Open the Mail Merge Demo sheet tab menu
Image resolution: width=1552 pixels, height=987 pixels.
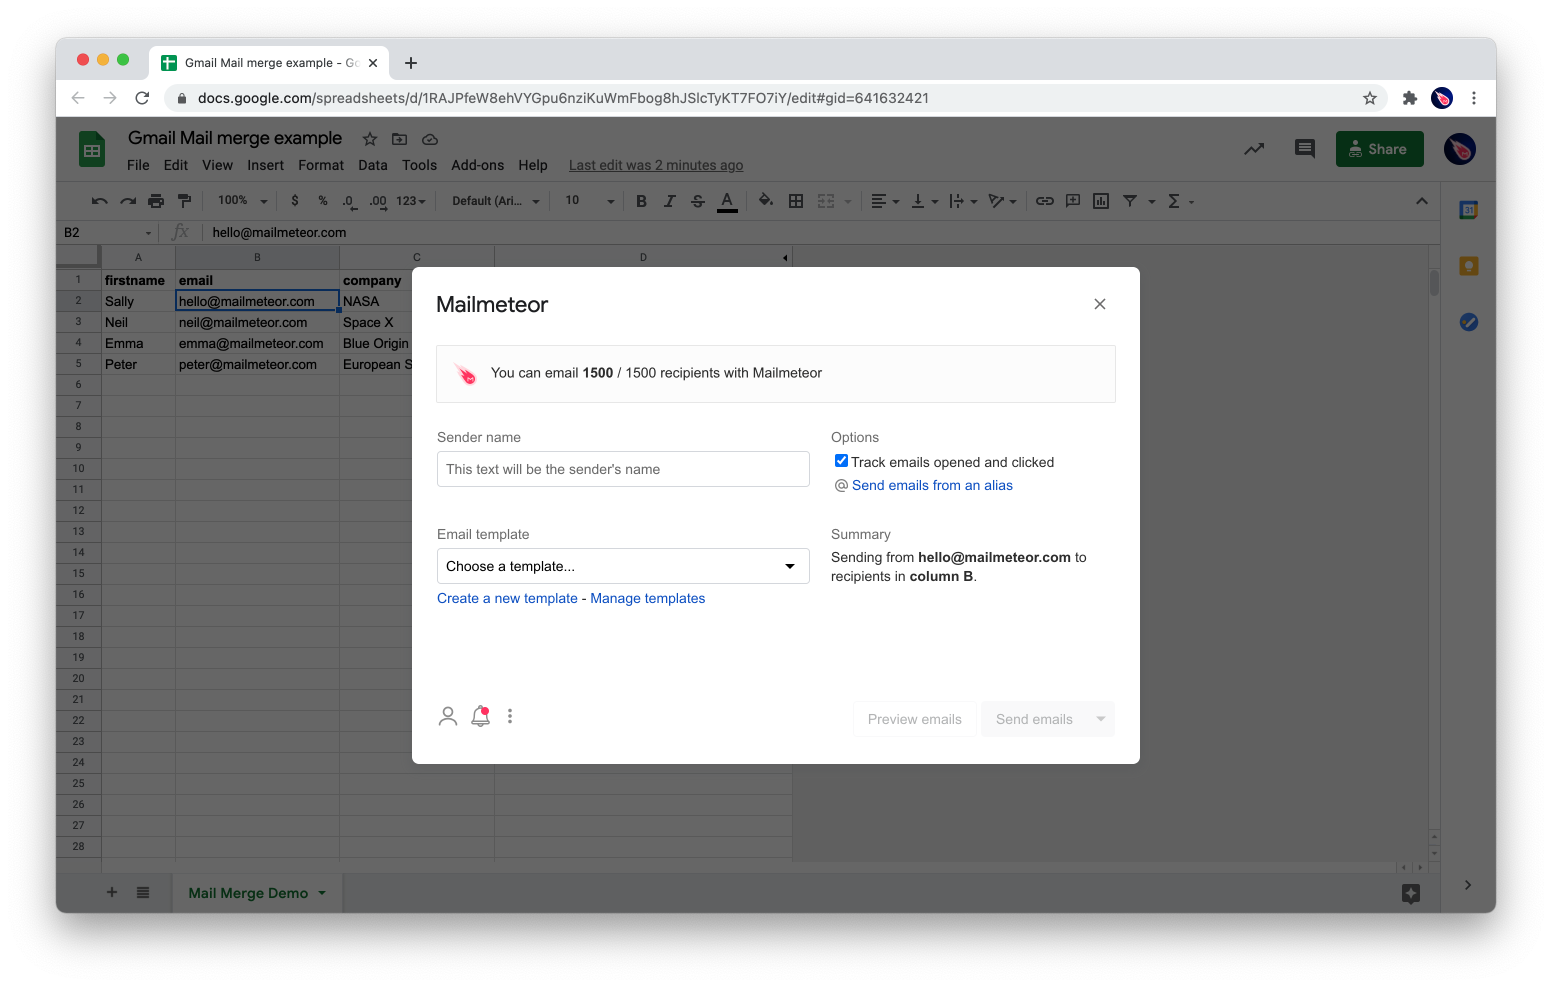[322, 893]
